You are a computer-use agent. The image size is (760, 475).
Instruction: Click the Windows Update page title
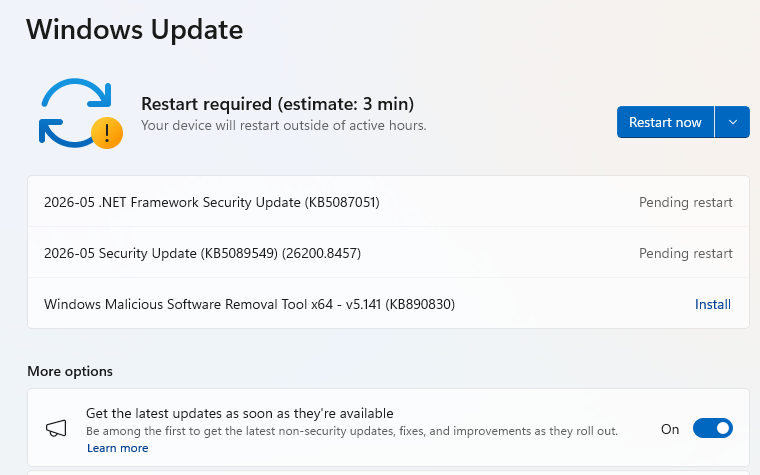[135, 30]
